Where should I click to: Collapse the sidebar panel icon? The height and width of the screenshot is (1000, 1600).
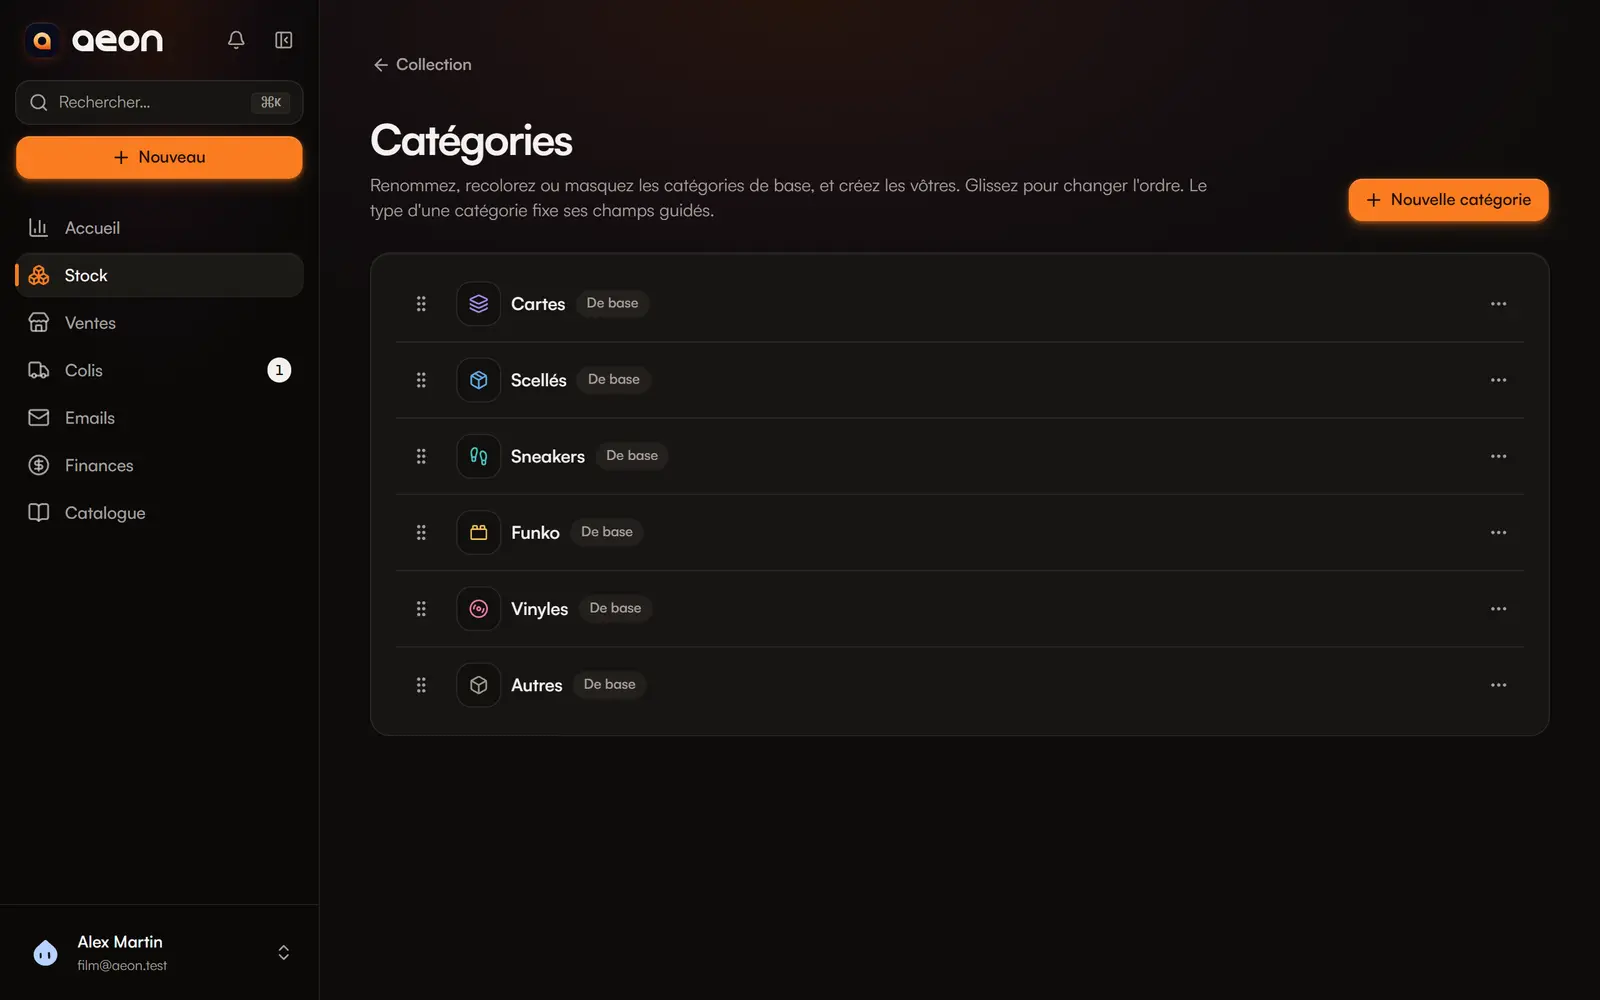coord(284,40)
